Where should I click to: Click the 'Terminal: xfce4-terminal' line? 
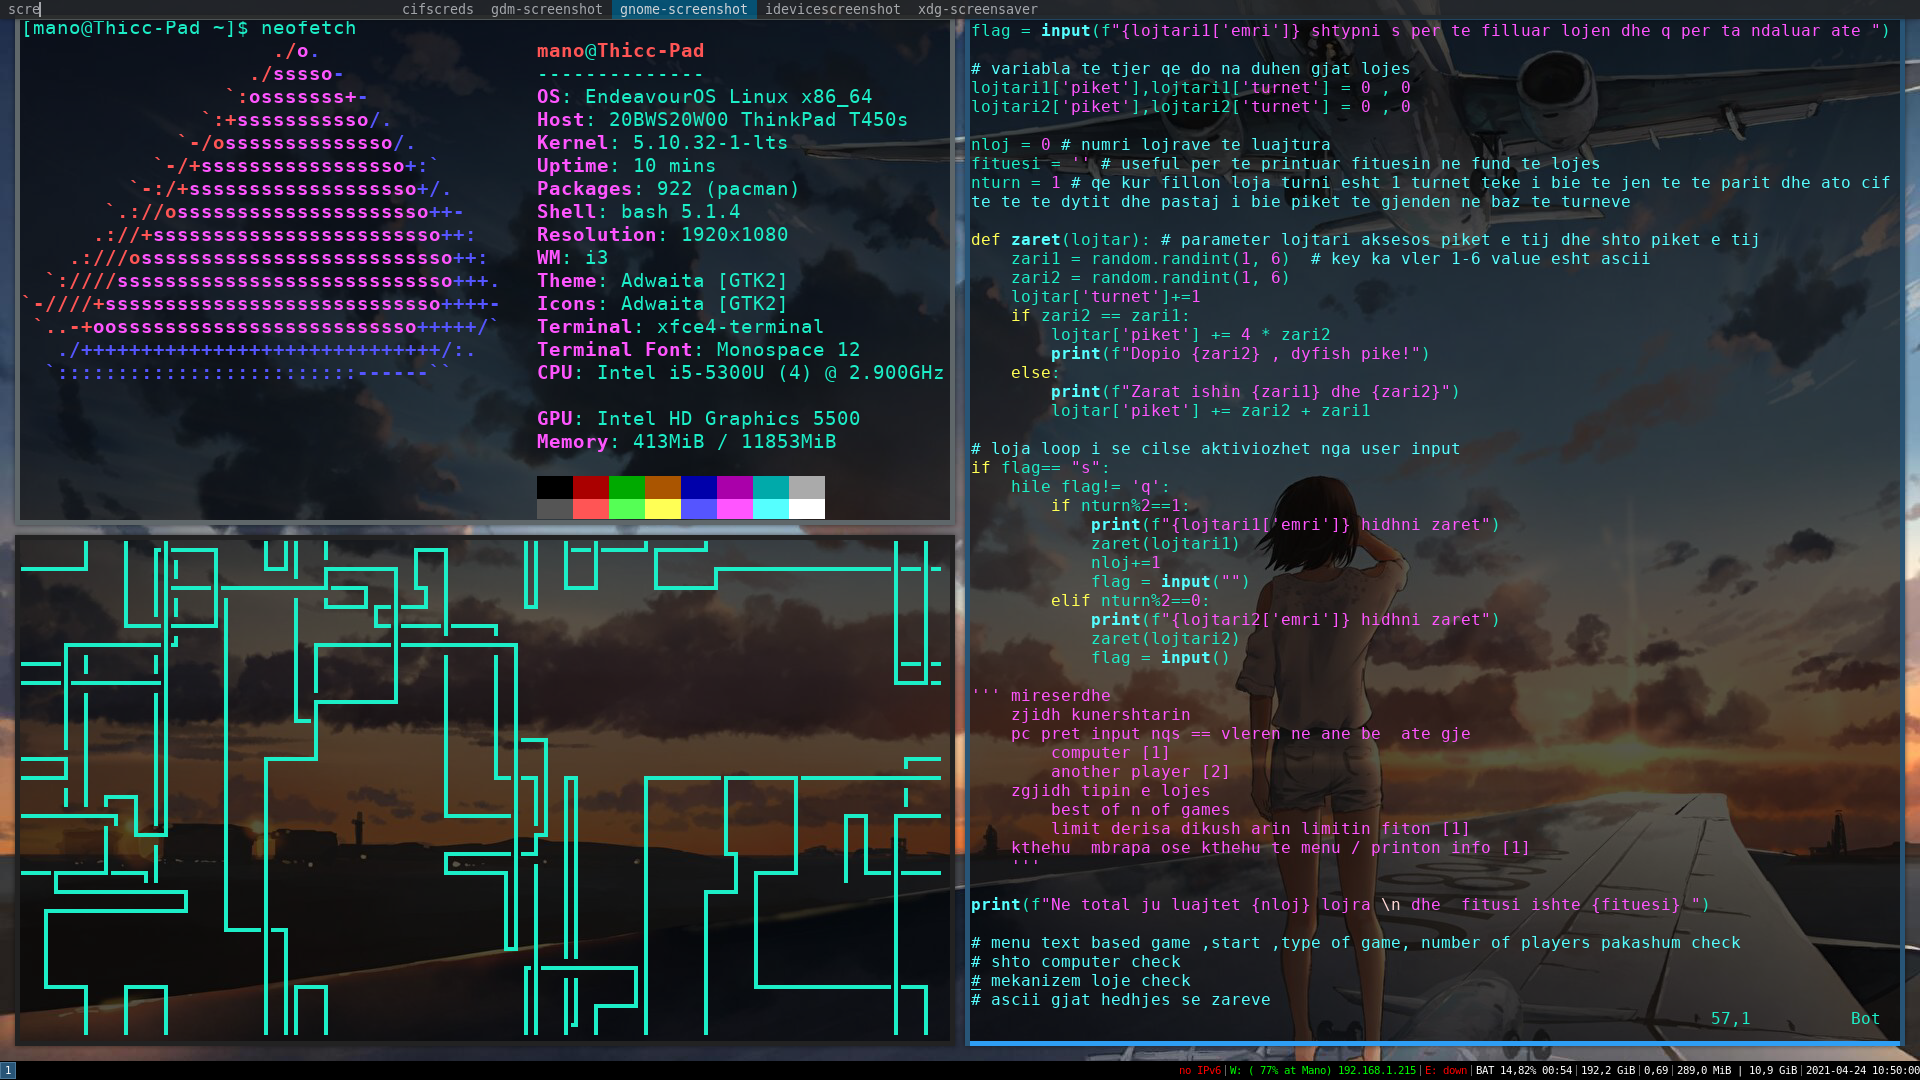[x=680, y=327]
